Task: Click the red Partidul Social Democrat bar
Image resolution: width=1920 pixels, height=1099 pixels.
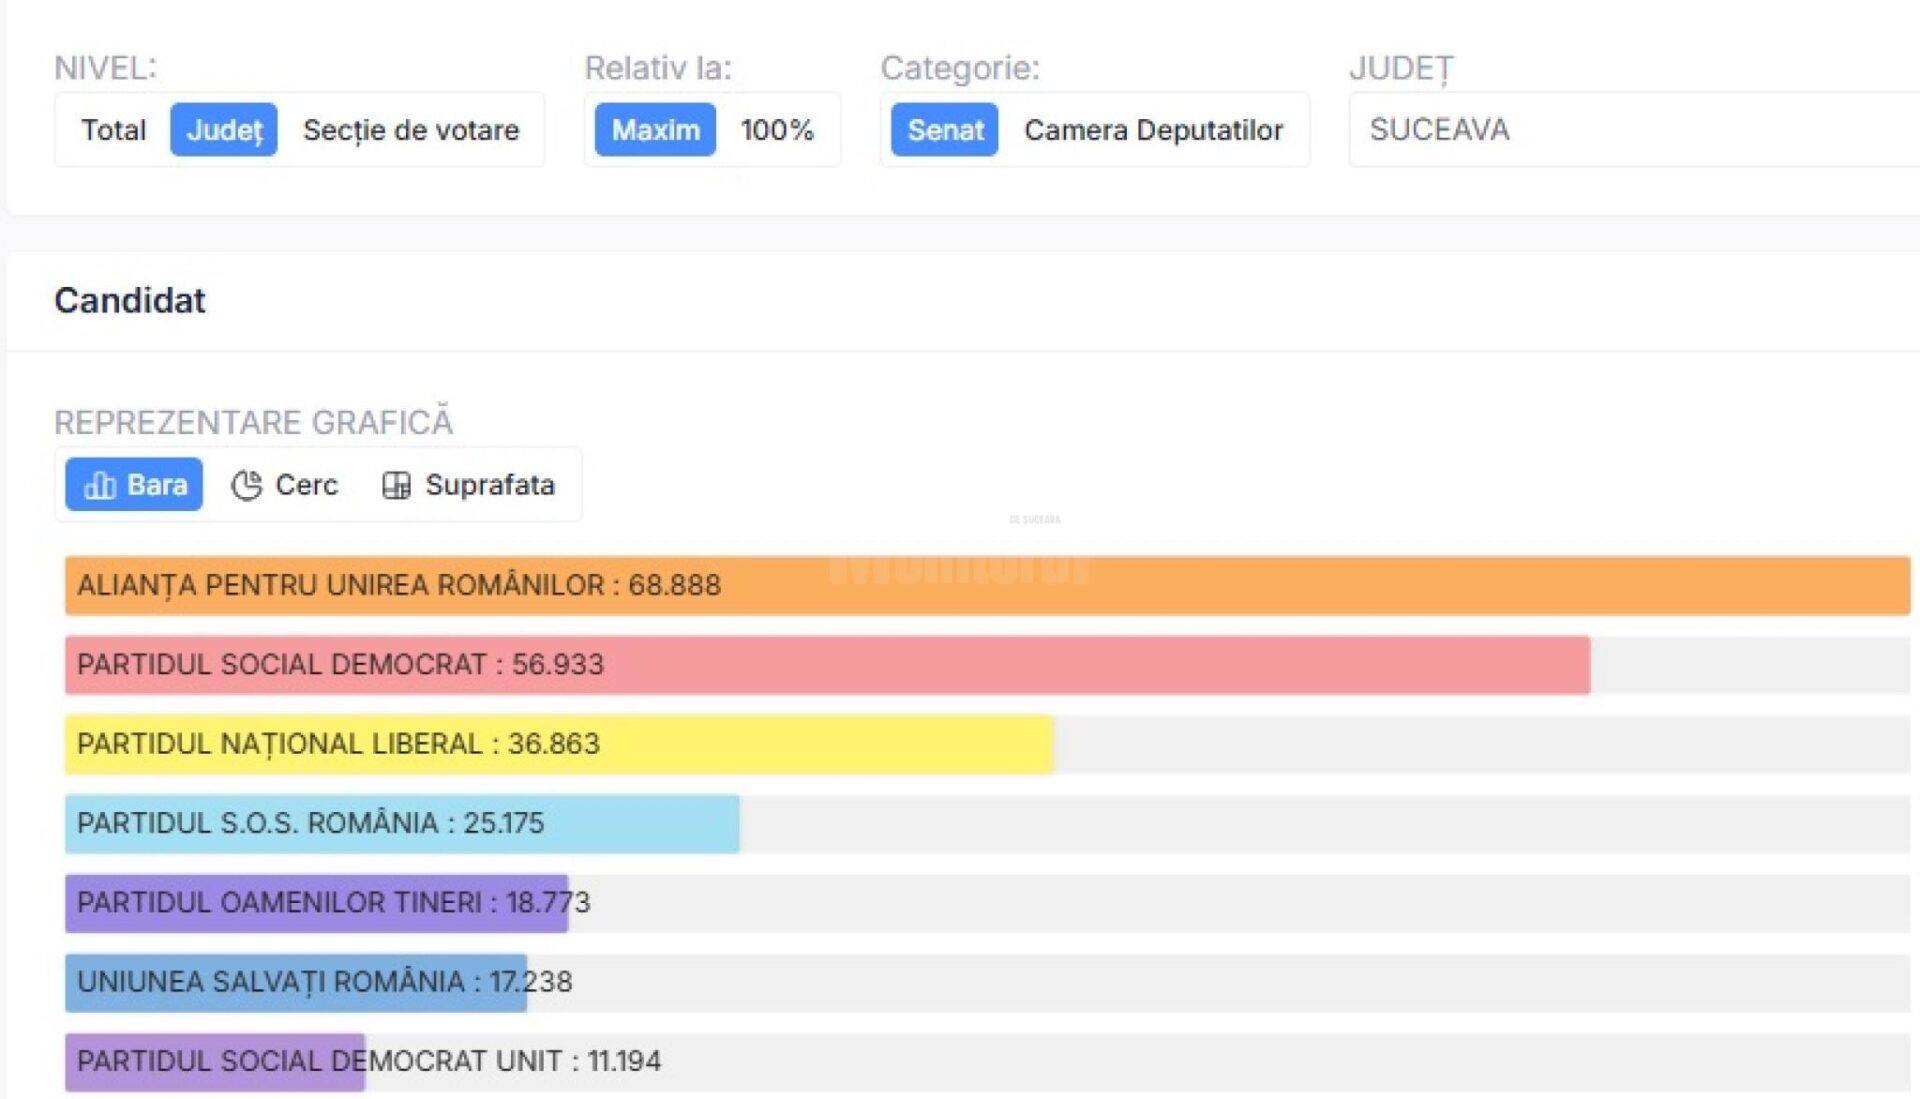Action: 827,665
